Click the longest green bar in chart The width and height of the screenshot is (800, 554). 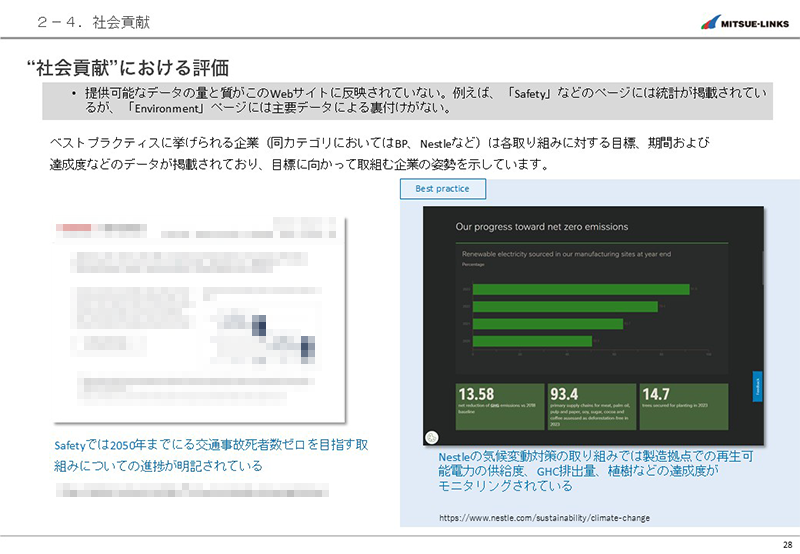tap(581, 290)
